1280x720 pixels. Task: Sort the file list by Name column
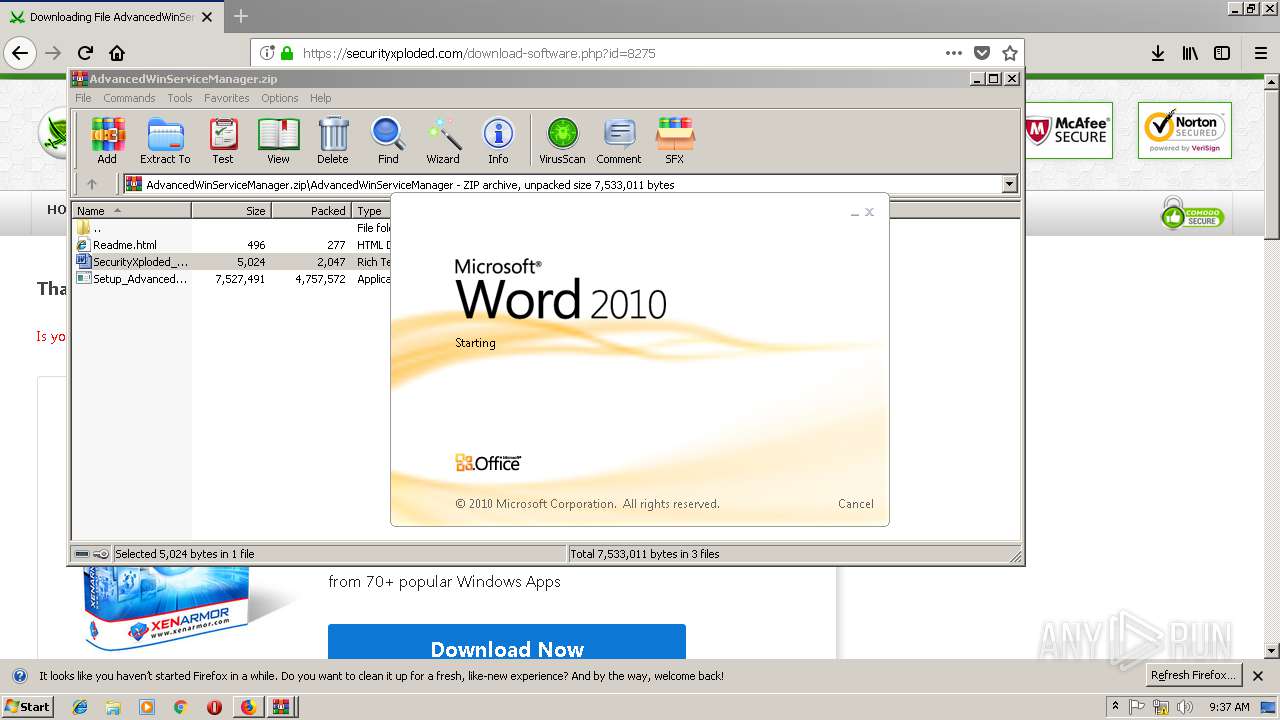pos(132,210)
